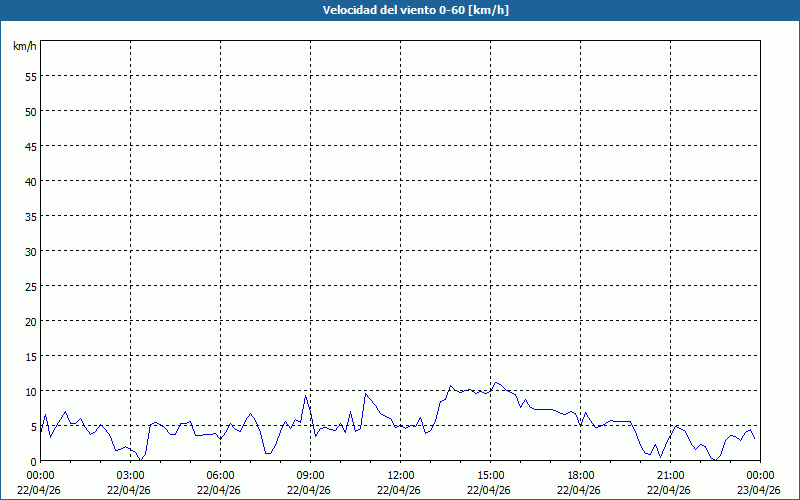Image resolution: width=800 pixels, height=500 pixels.
Task: Select the 12:00 time marker
Action: tap(400, 475)
